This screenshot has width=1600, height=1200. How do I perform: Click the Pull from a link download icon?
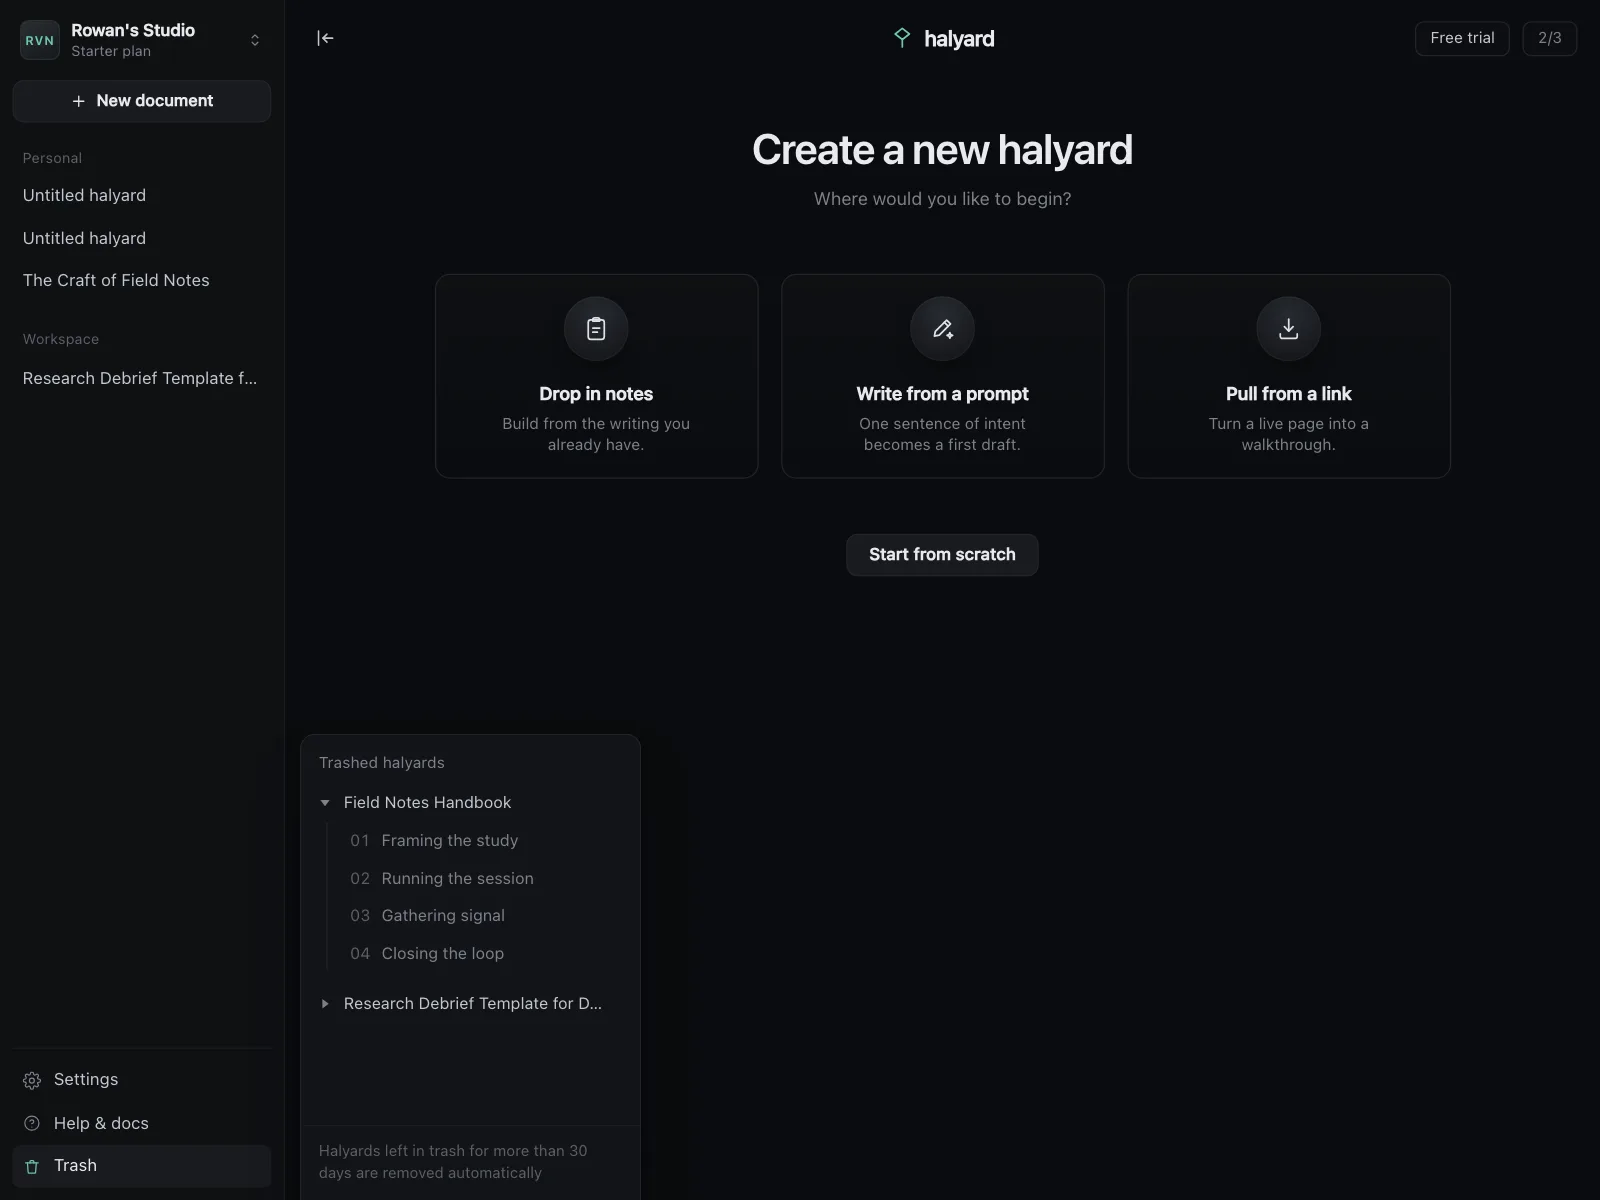click(1288, 329)
